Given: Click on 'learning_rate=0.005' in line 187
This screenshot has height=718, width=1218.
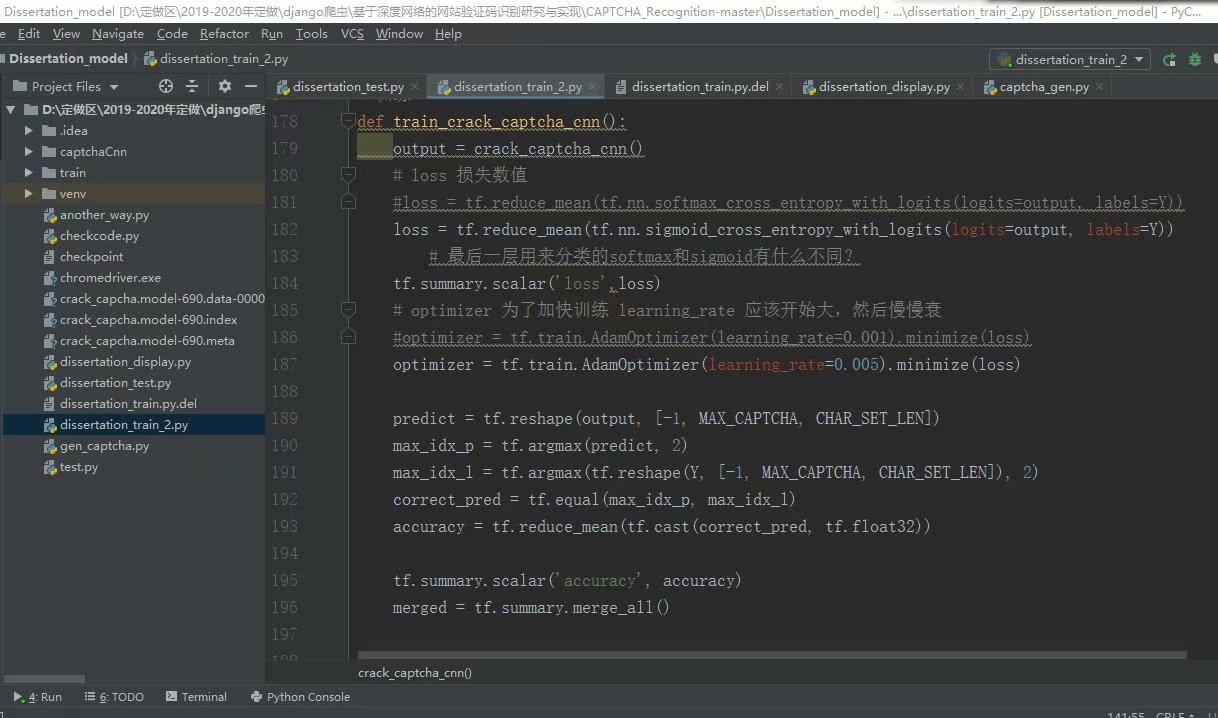Looking at the screenshot, I should pyautogui.click(x=796, y=365).
